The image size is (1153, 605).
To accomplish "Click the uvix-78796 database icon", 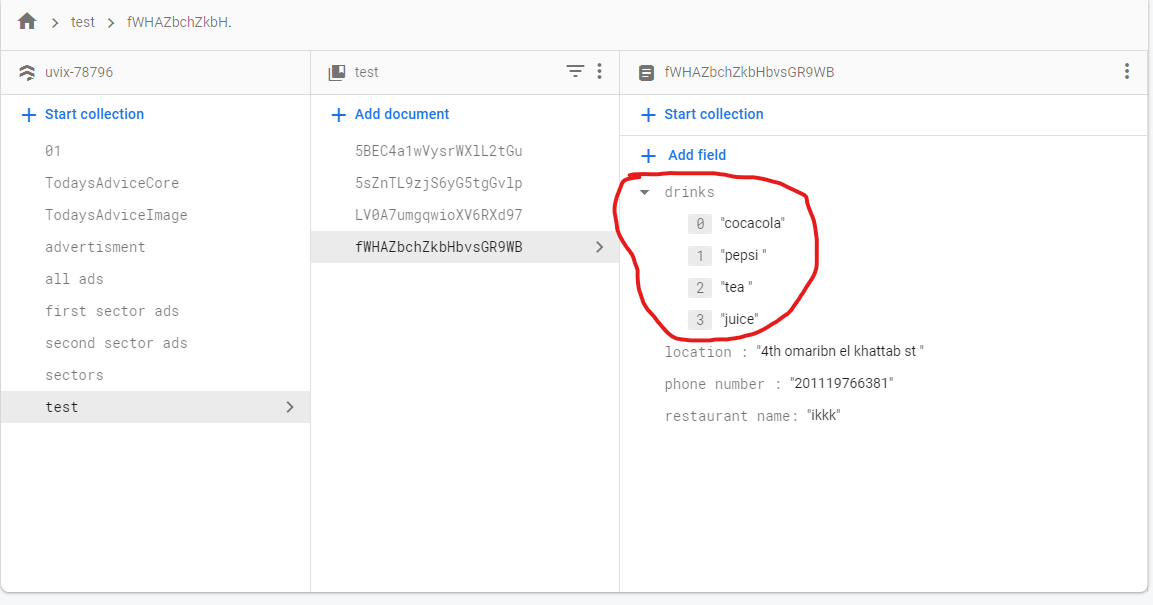I will click(x=27, y=72).
